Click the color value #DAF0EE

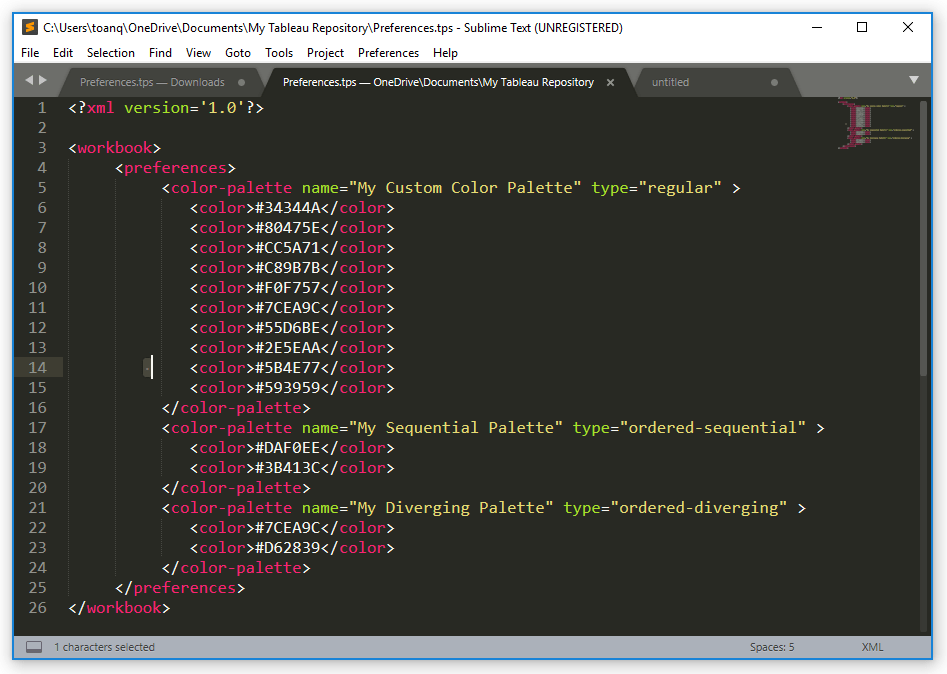click(x=287, y=448)
